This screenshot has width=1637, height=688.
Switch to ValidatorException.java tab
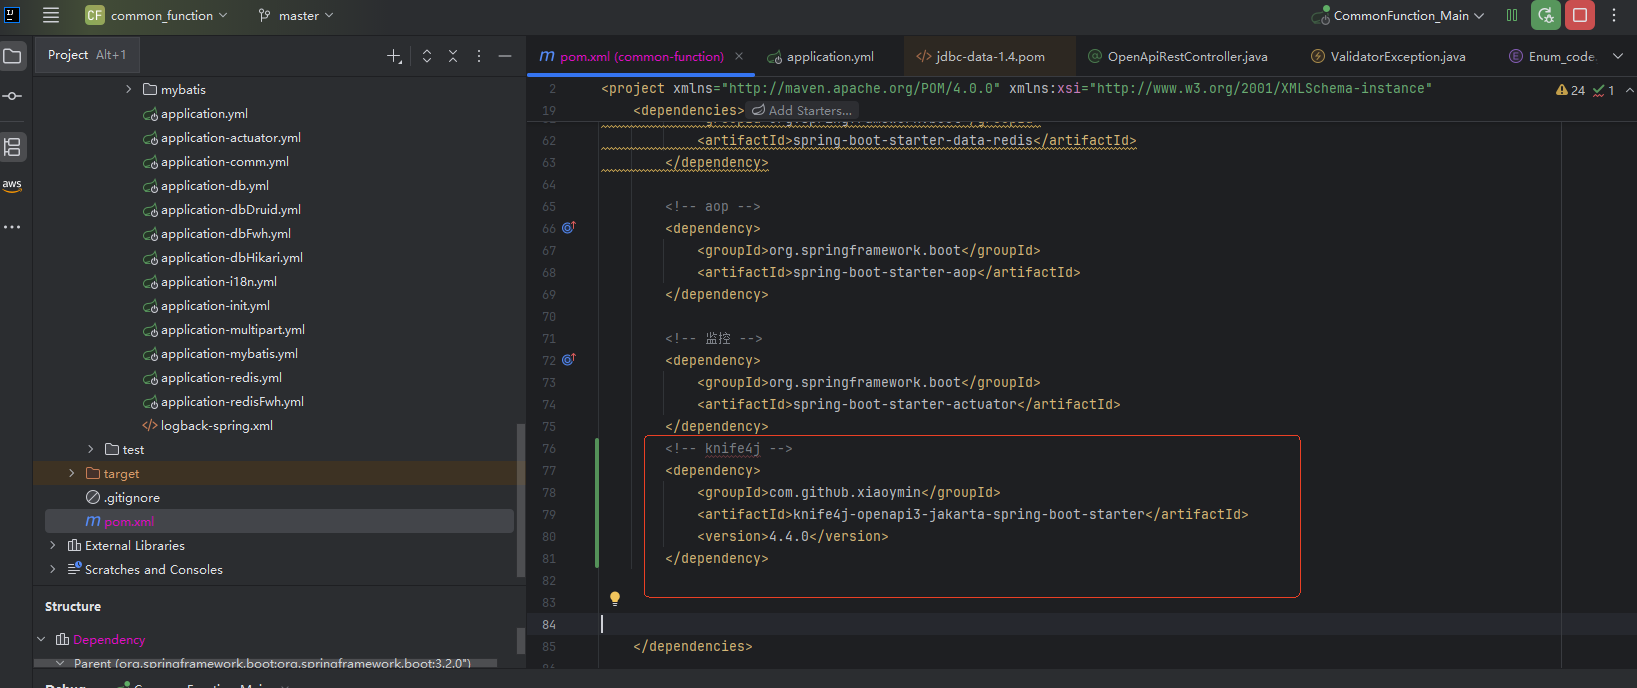click(1388, 56)
